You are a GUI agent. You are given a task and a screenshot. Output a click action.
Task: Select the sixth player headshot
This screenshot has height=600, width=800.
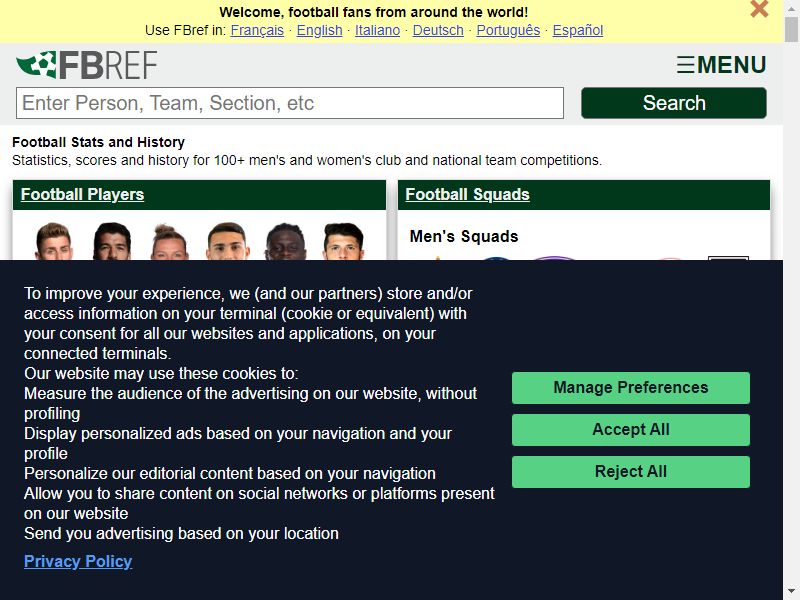coord(343,241)
